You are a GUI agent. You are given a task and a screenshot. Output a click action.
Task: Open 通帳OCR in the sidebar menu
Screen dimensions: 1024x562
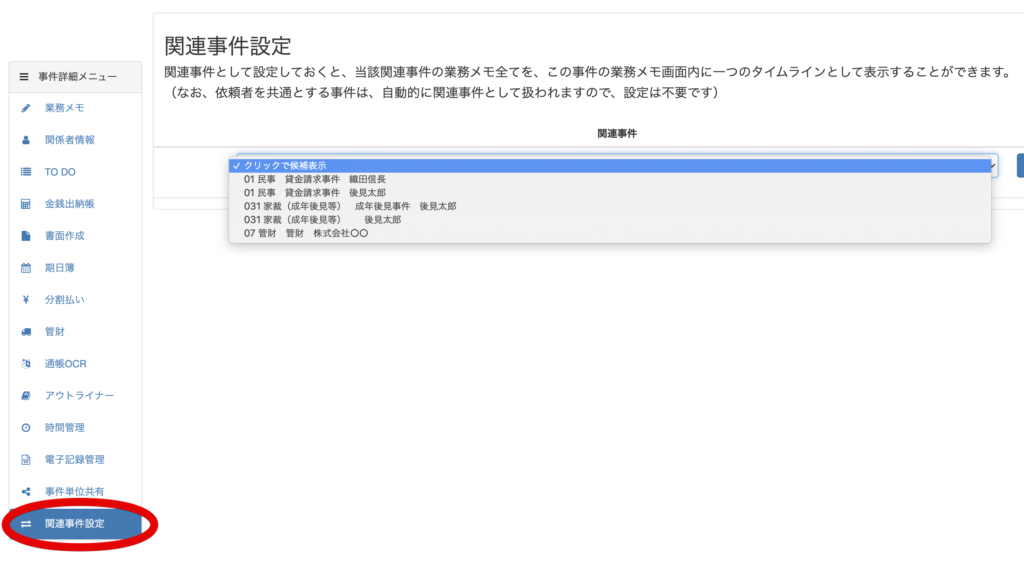coord(72,364)
